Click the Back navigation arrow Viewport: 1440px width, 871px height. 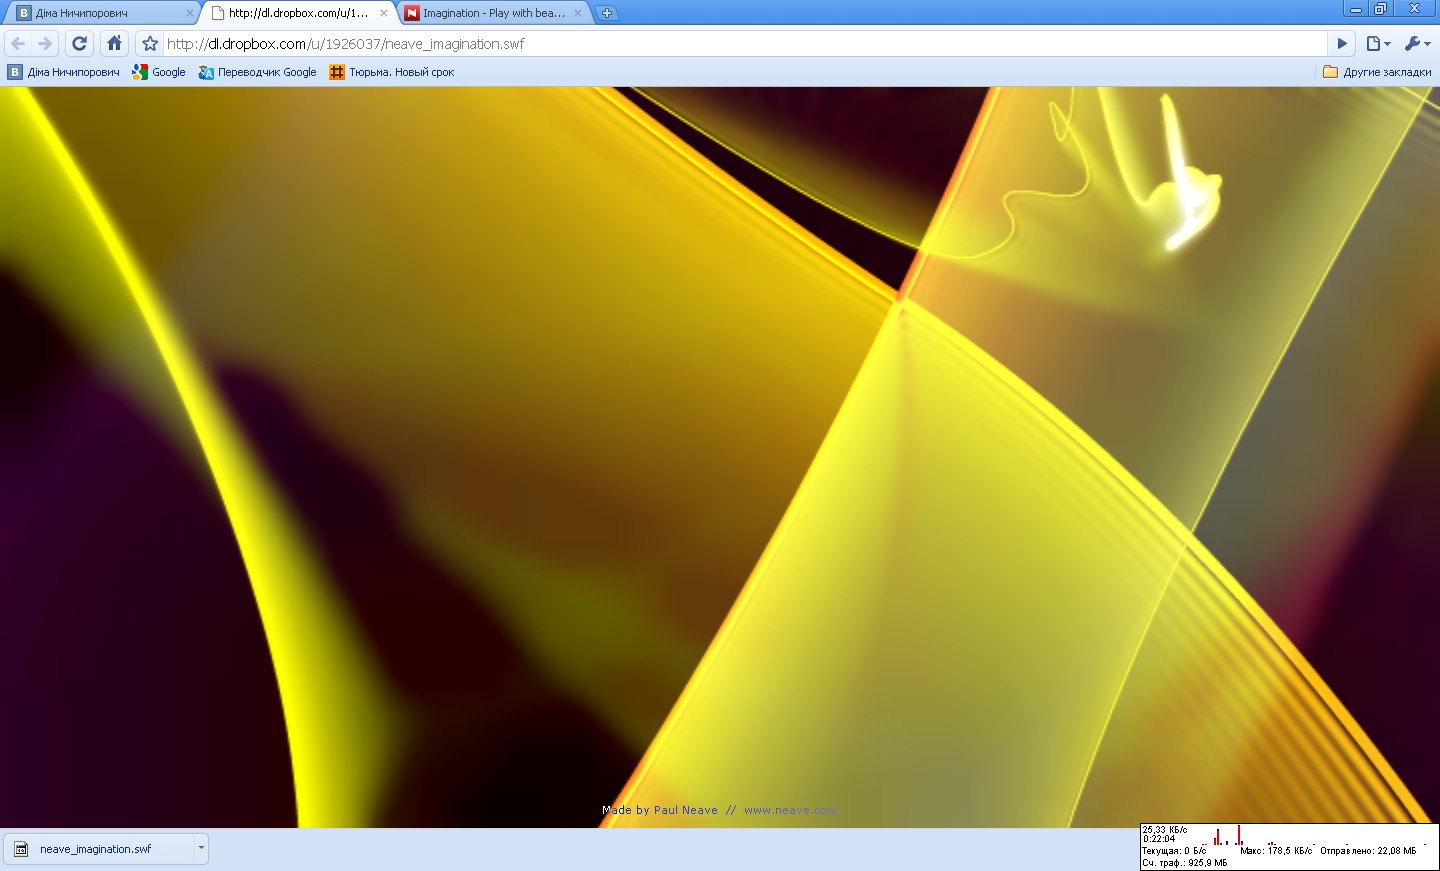[18, 44]
